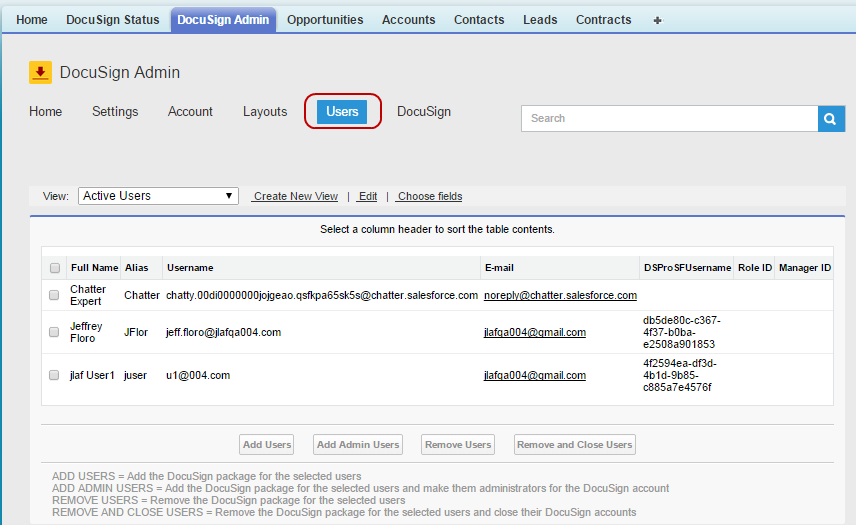856x525 pixels.
Task: Sort the table by Username column header
Action: point(190,268)
